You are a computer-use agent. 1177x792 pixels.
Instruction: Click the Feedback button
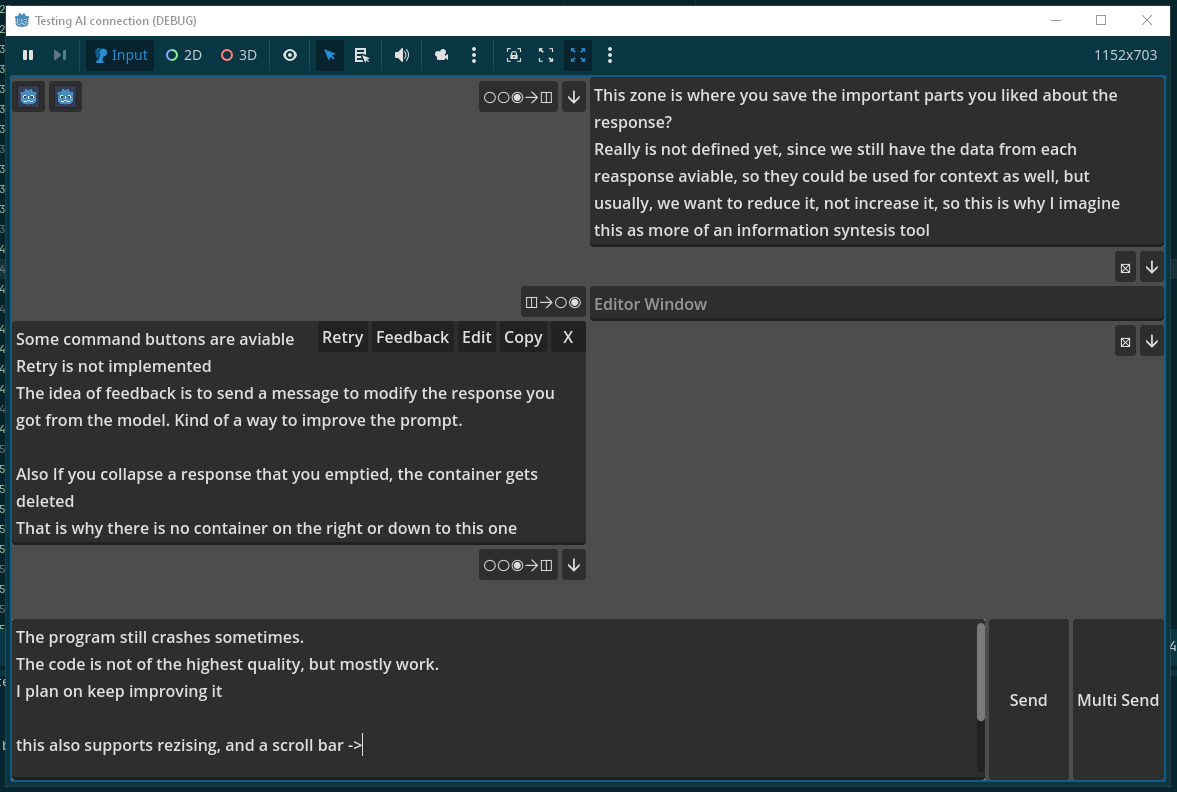tap(412, 337)
